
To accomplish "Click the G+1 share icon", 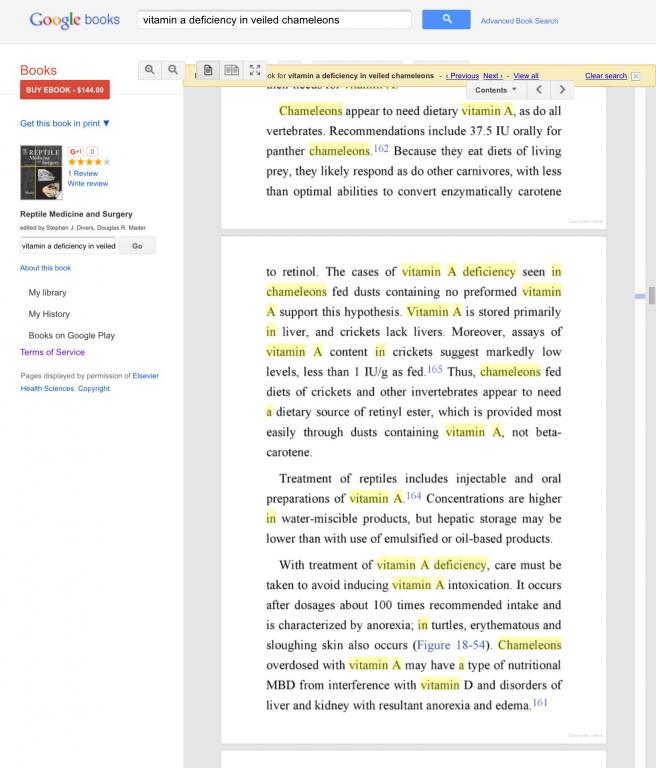I will (75, 151).
